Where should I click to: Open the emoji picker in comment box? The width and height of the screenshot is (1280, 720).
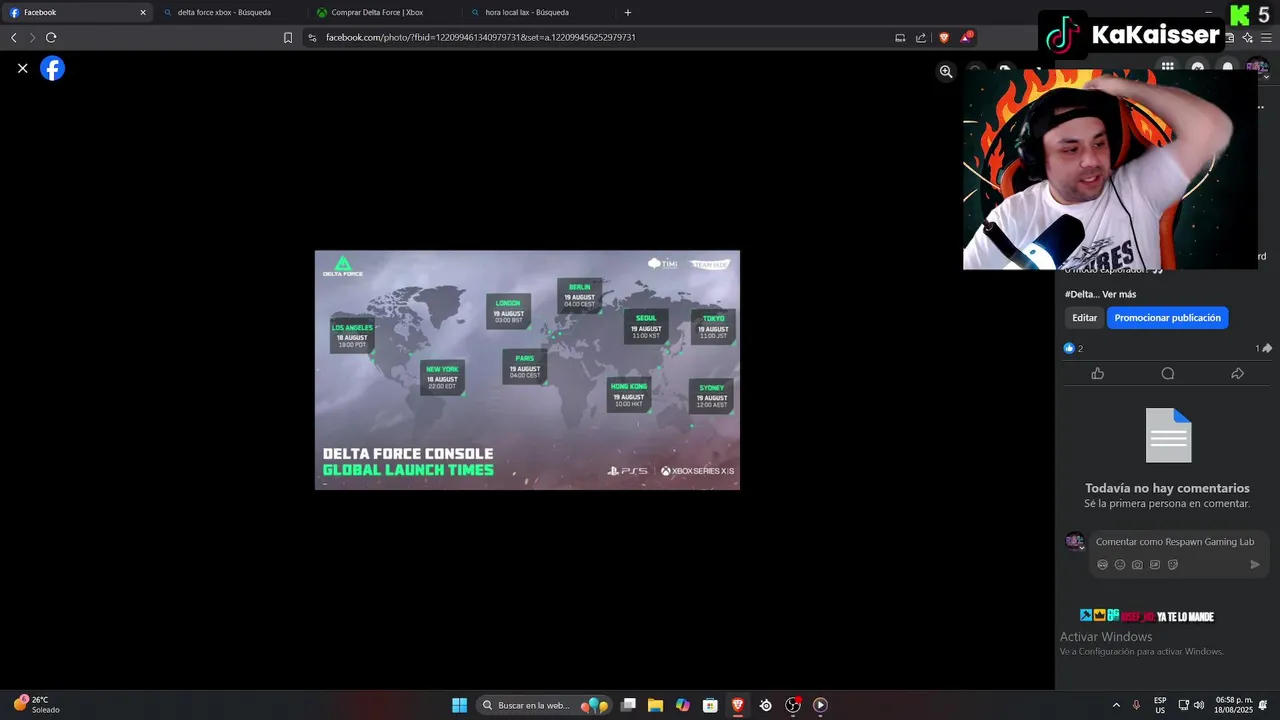(1120, 565)
